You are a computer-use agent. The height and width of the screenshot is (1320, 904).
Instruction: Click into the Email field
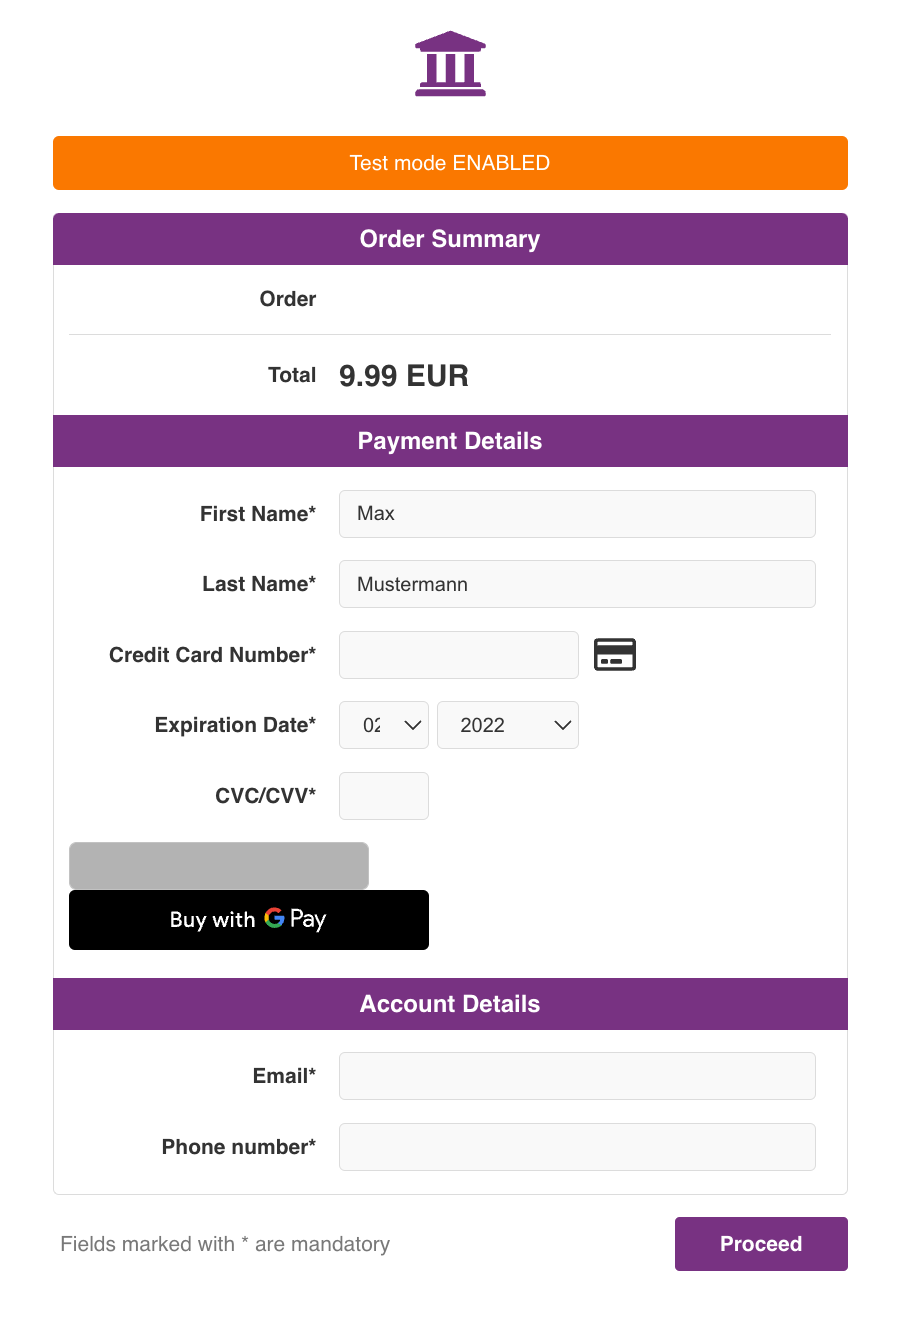coord(577,1076)
